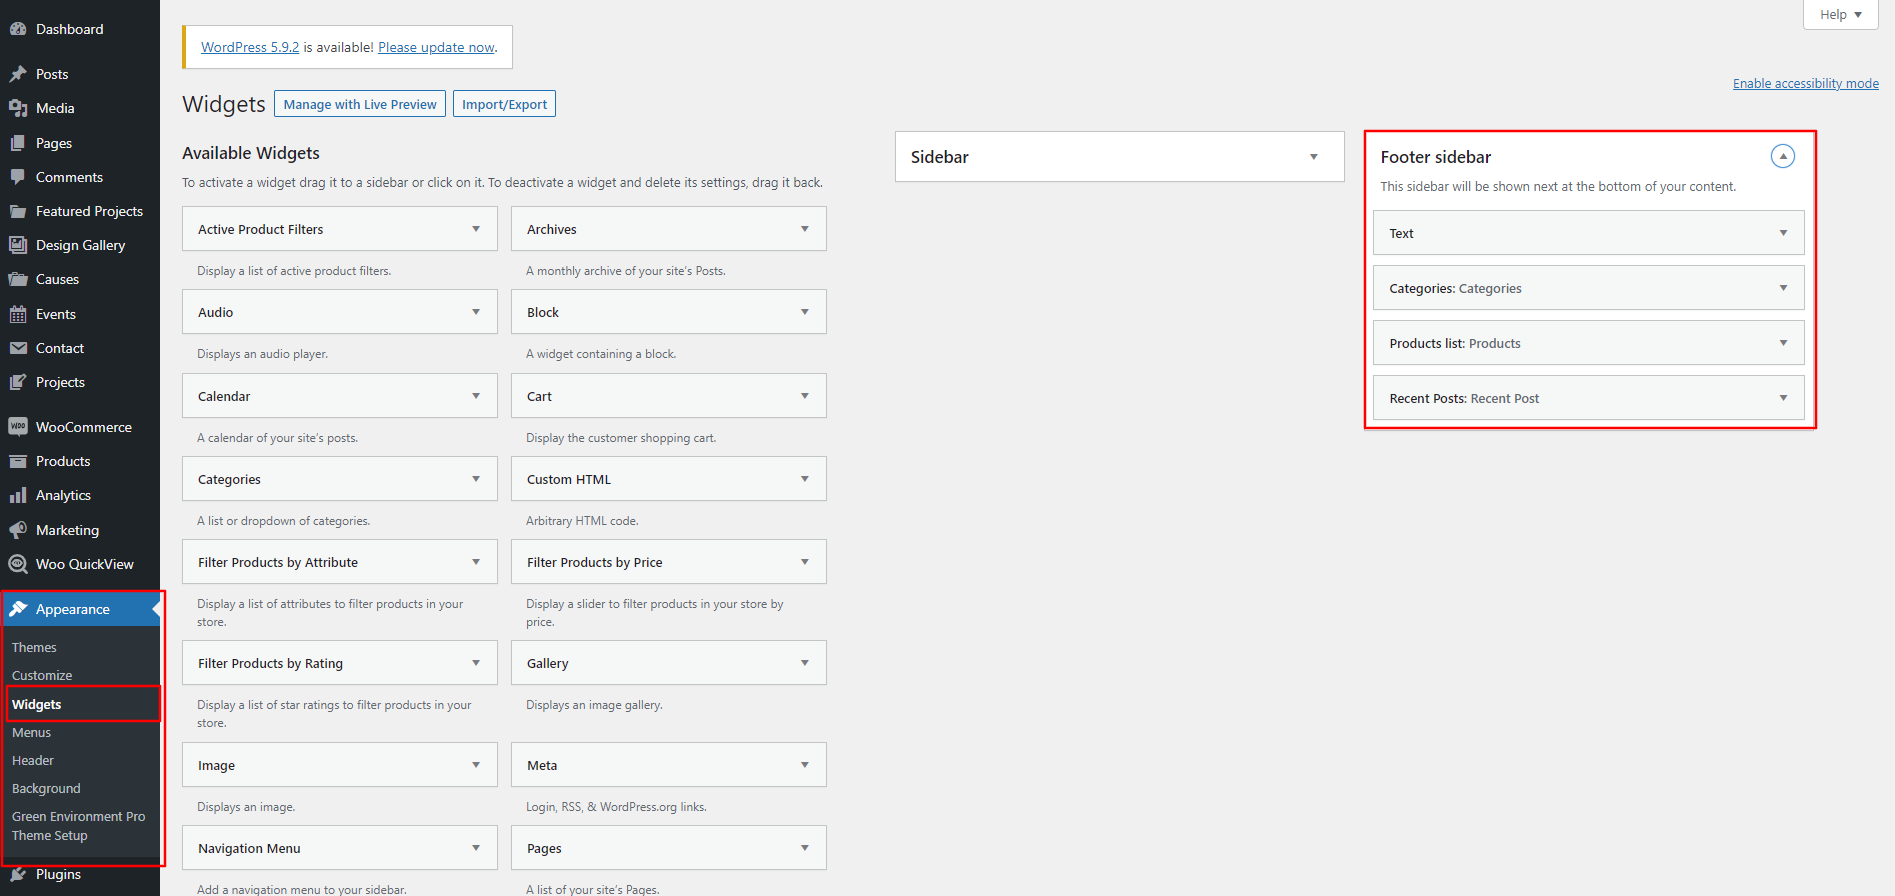The height and width of the screenshot is (896, 1895).
Task: Click Manage with Live Preview button
Action: (x=360, y=104)
